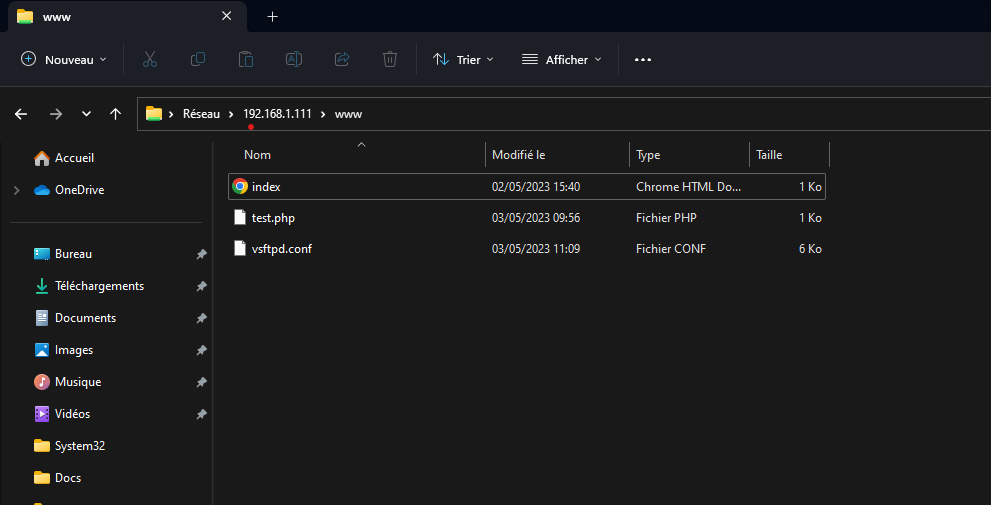
Task: Open the Nouveau dropdown menu
Action: 64,59
